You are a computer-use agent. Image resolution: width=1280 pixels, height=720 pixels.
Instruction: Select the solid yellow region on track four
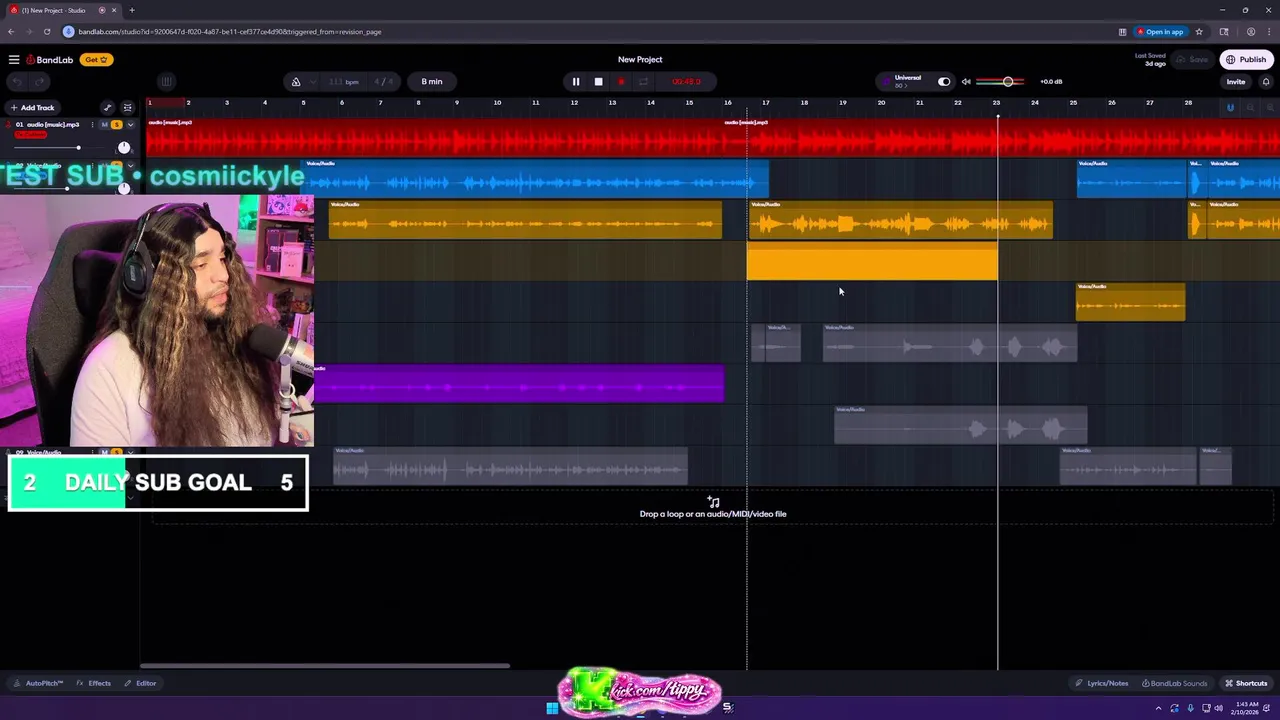(872, 261)
